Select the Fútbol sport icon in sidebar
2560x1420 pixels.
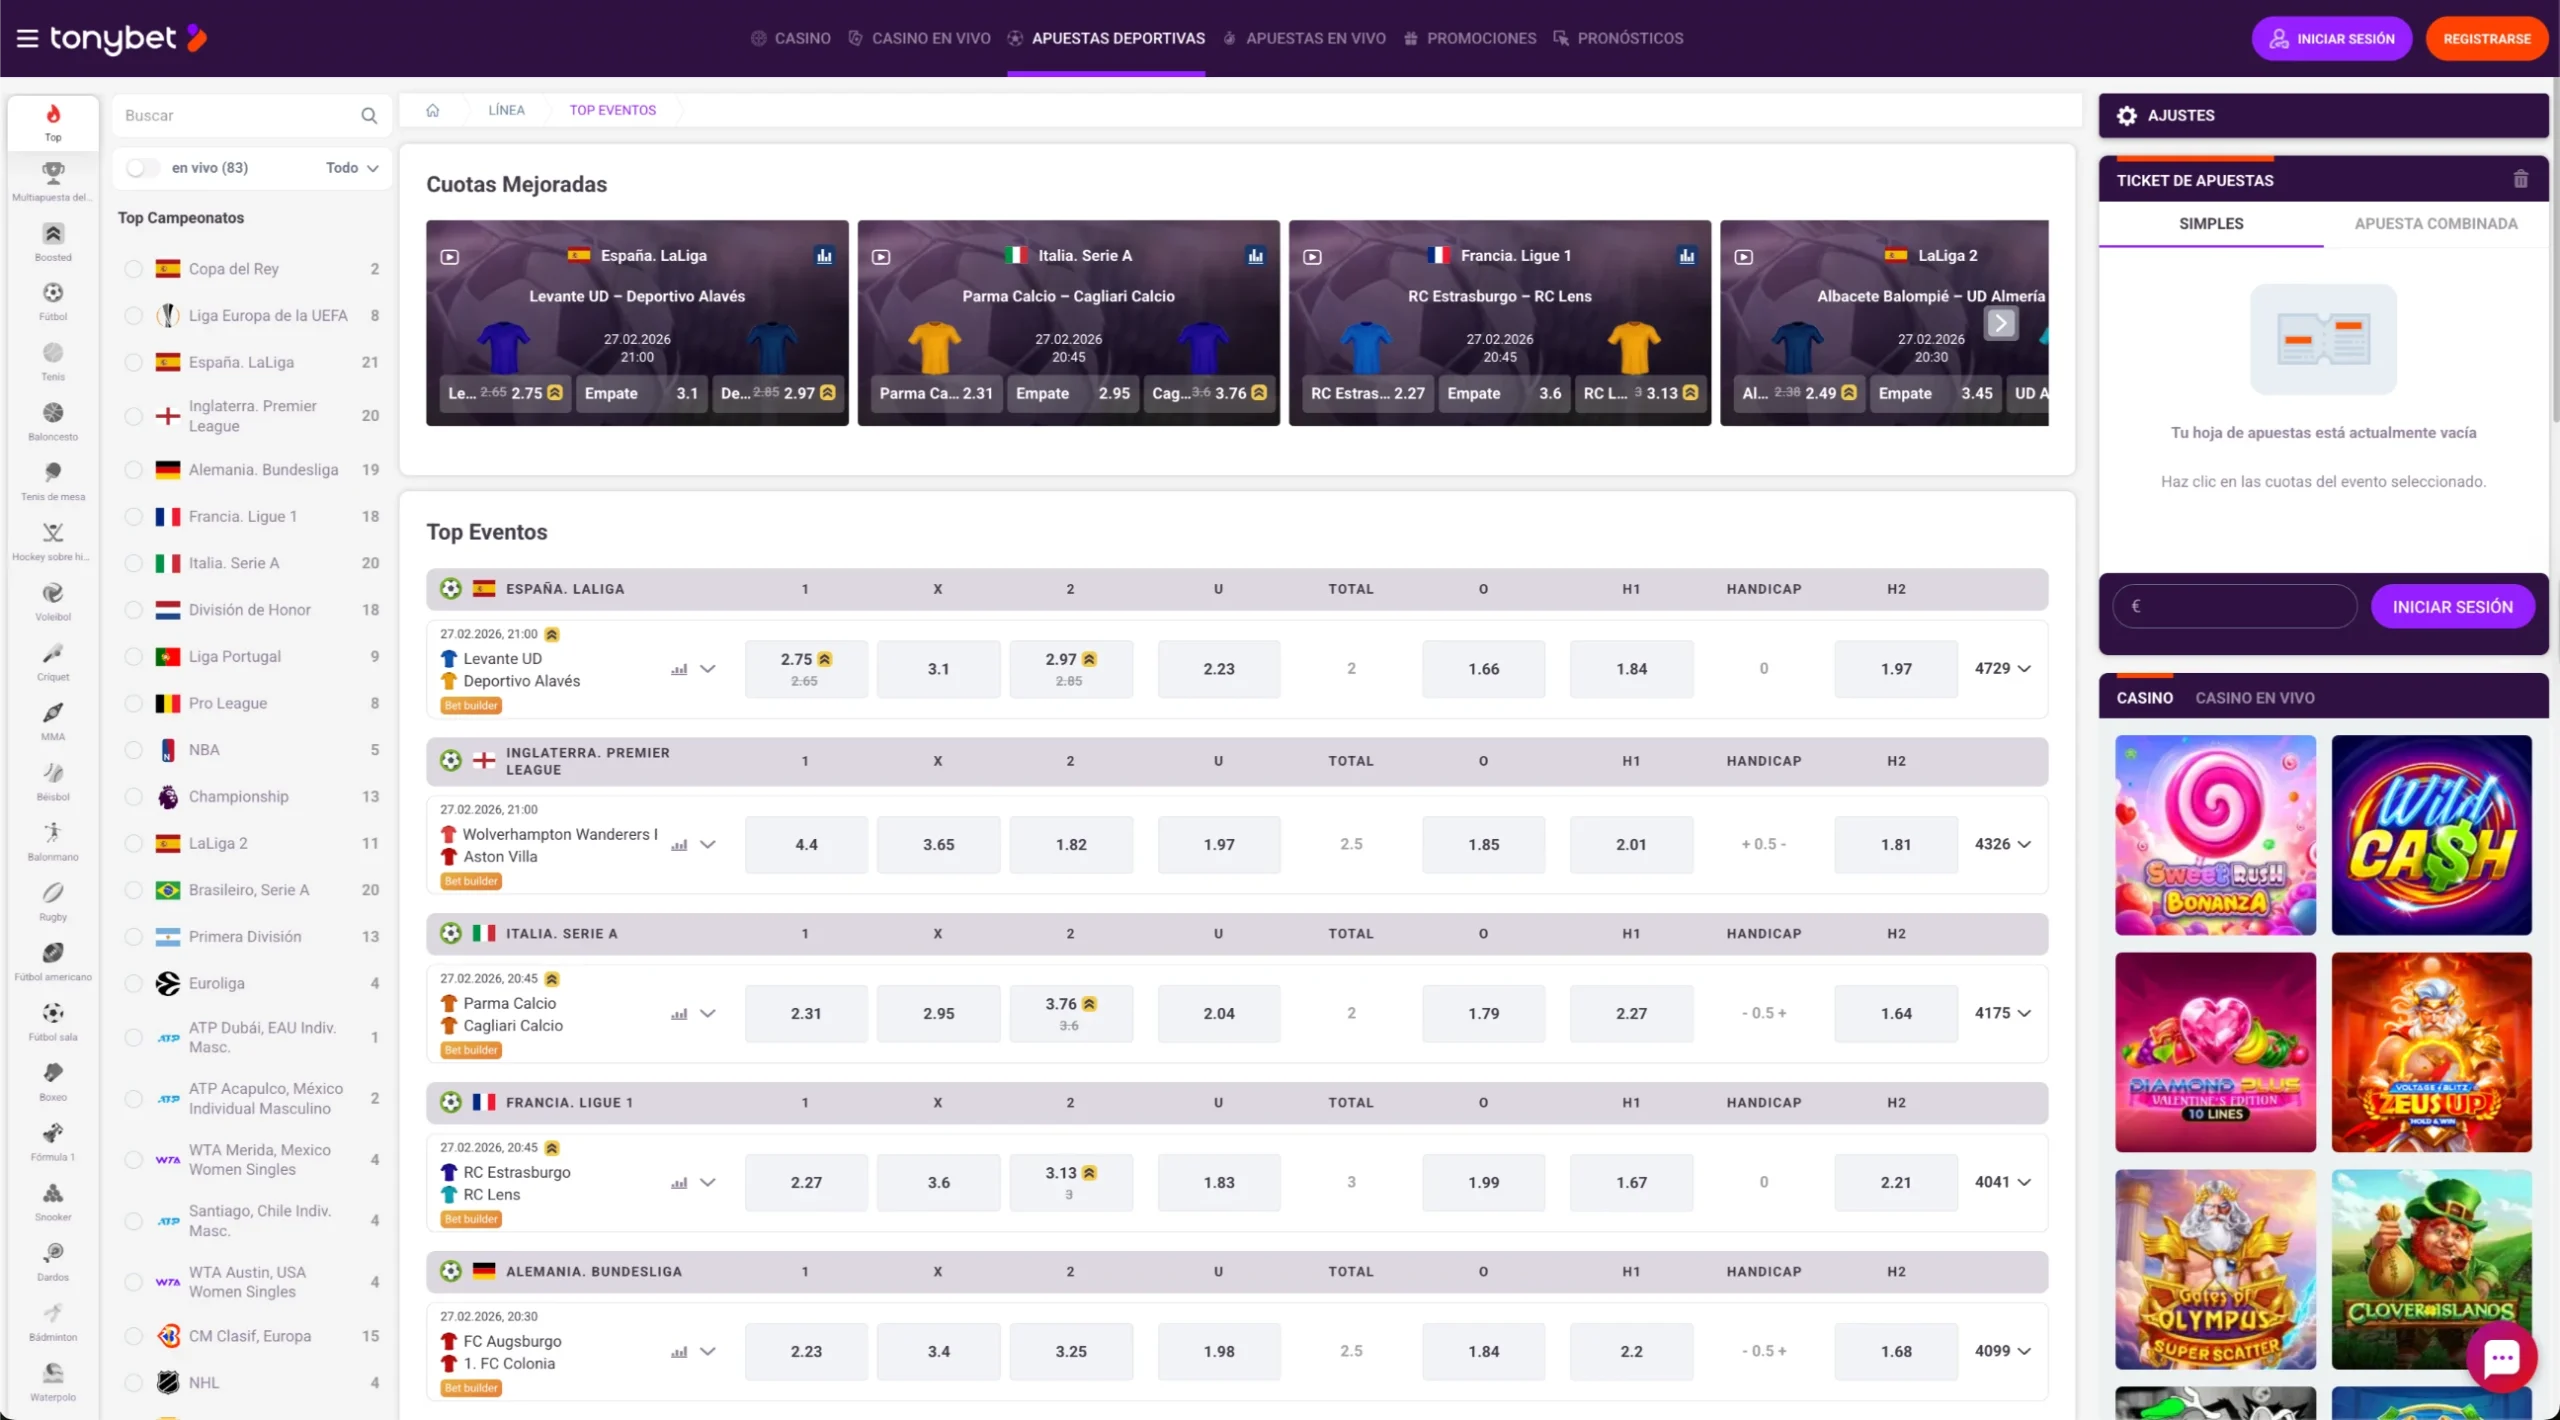tap(53, 294)
